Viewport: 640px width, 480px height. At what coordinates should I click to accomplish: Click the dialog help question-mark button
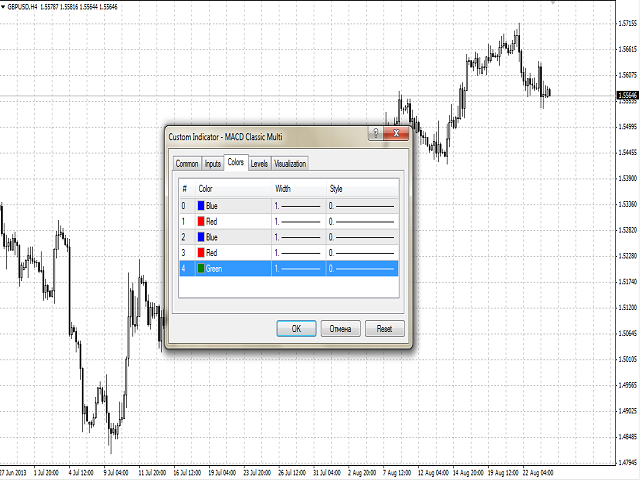tap(376, 133)
